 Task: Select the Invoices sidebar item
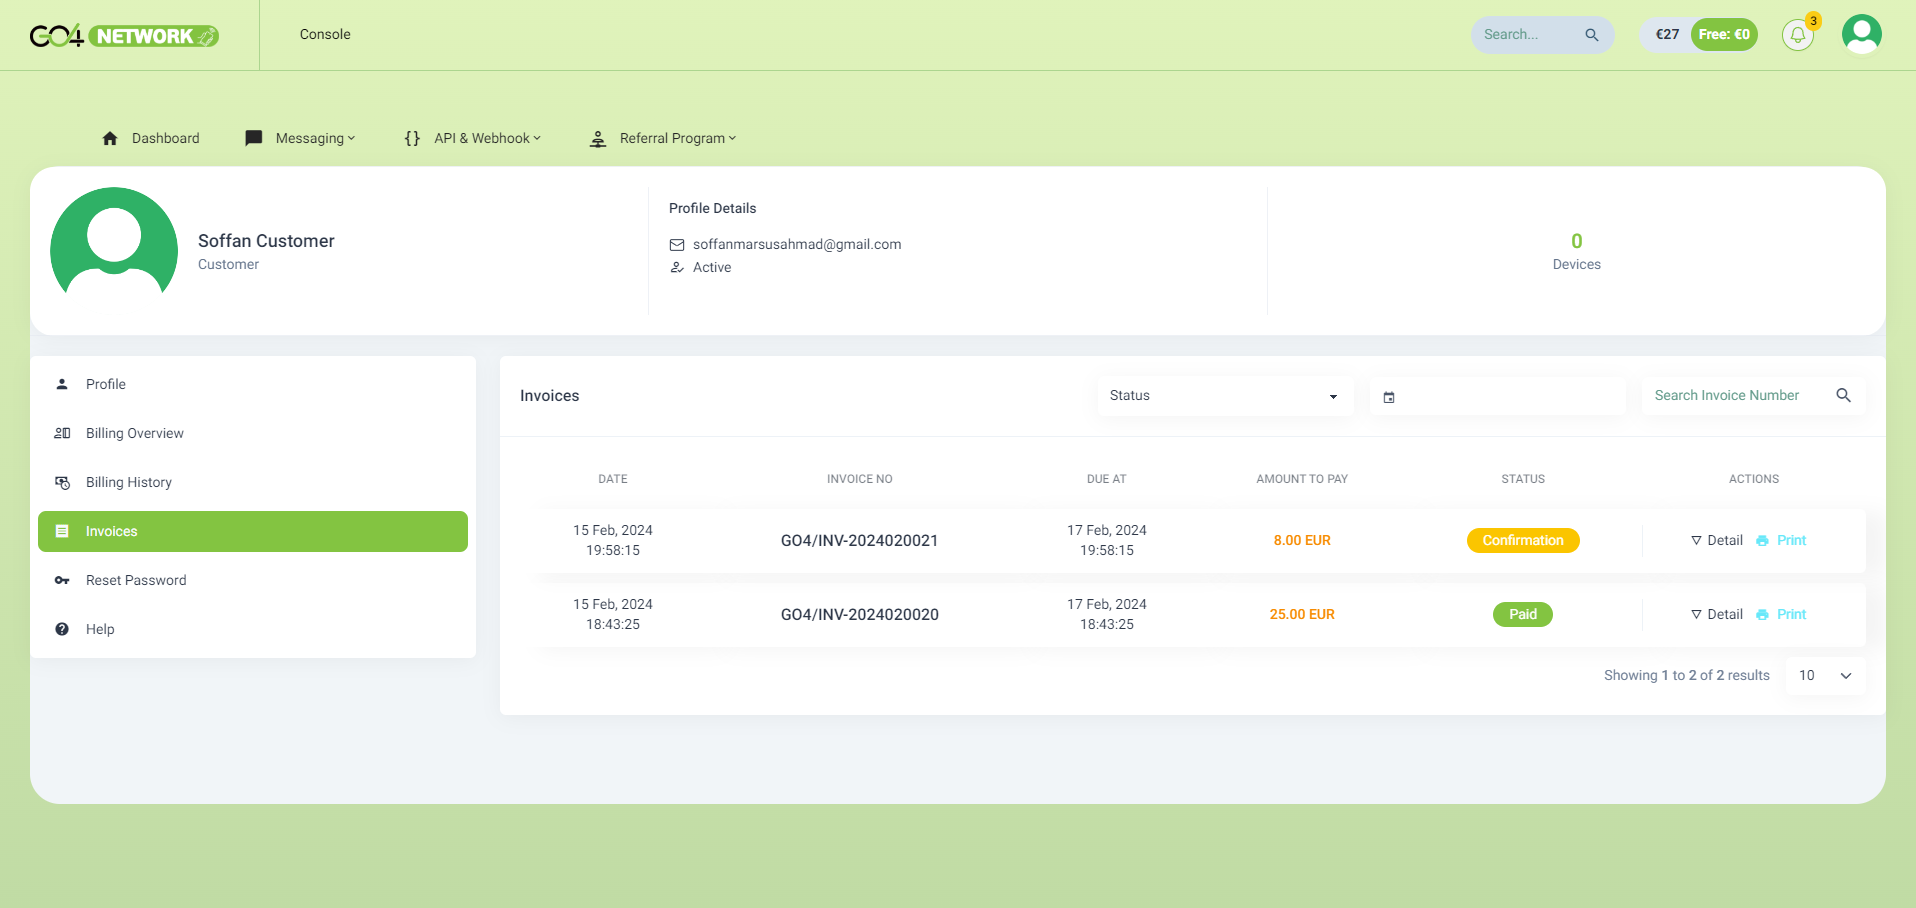[x=253, y=531]
